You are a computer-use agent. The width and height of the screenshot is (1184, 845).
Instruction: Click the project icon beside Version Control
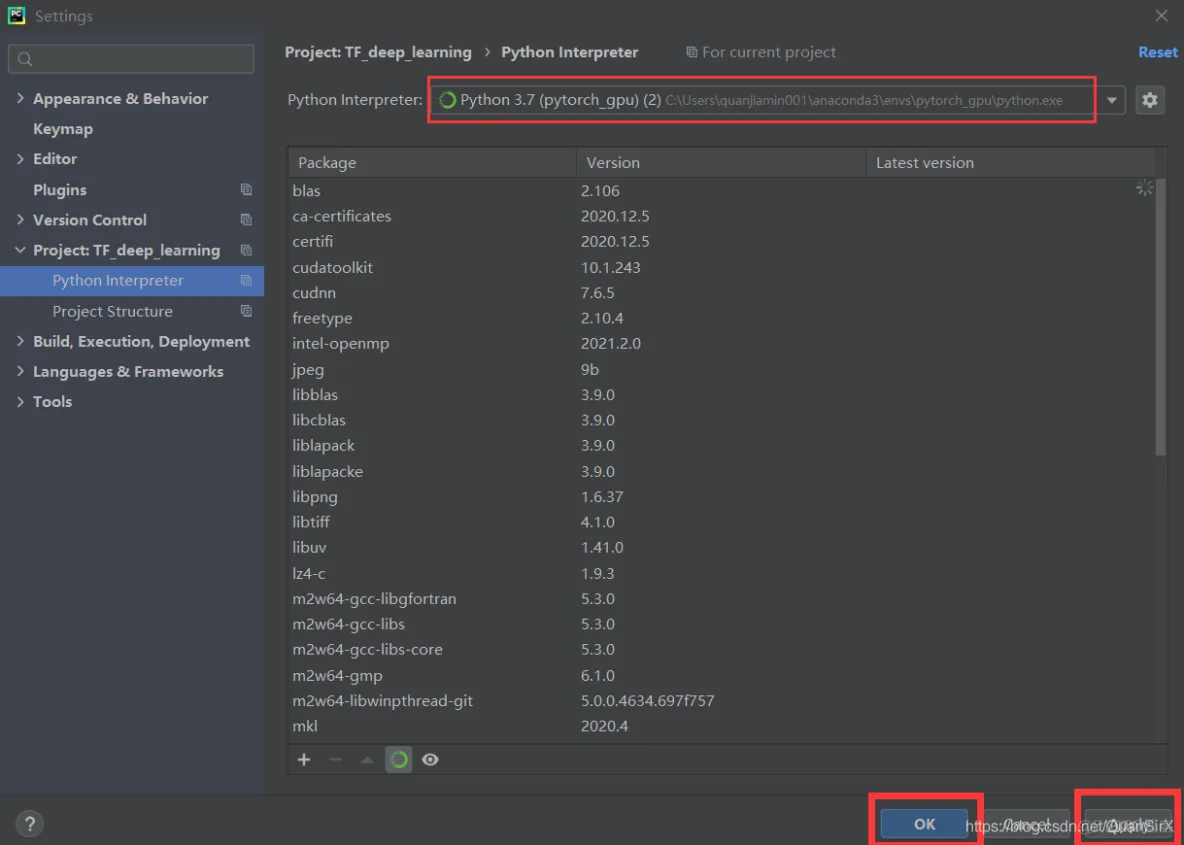click(x=246, y=220)
